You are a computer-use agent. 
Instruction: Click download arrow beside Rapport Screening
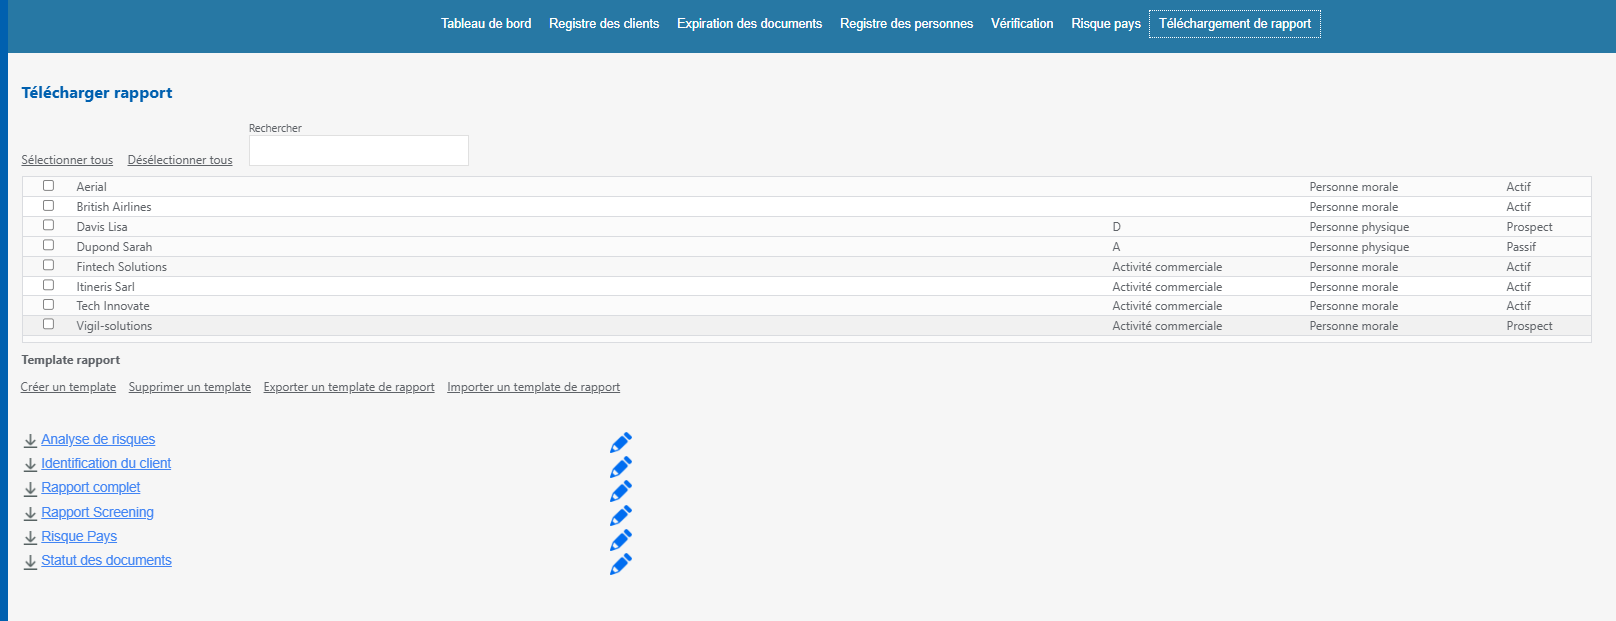coord(30,513)
